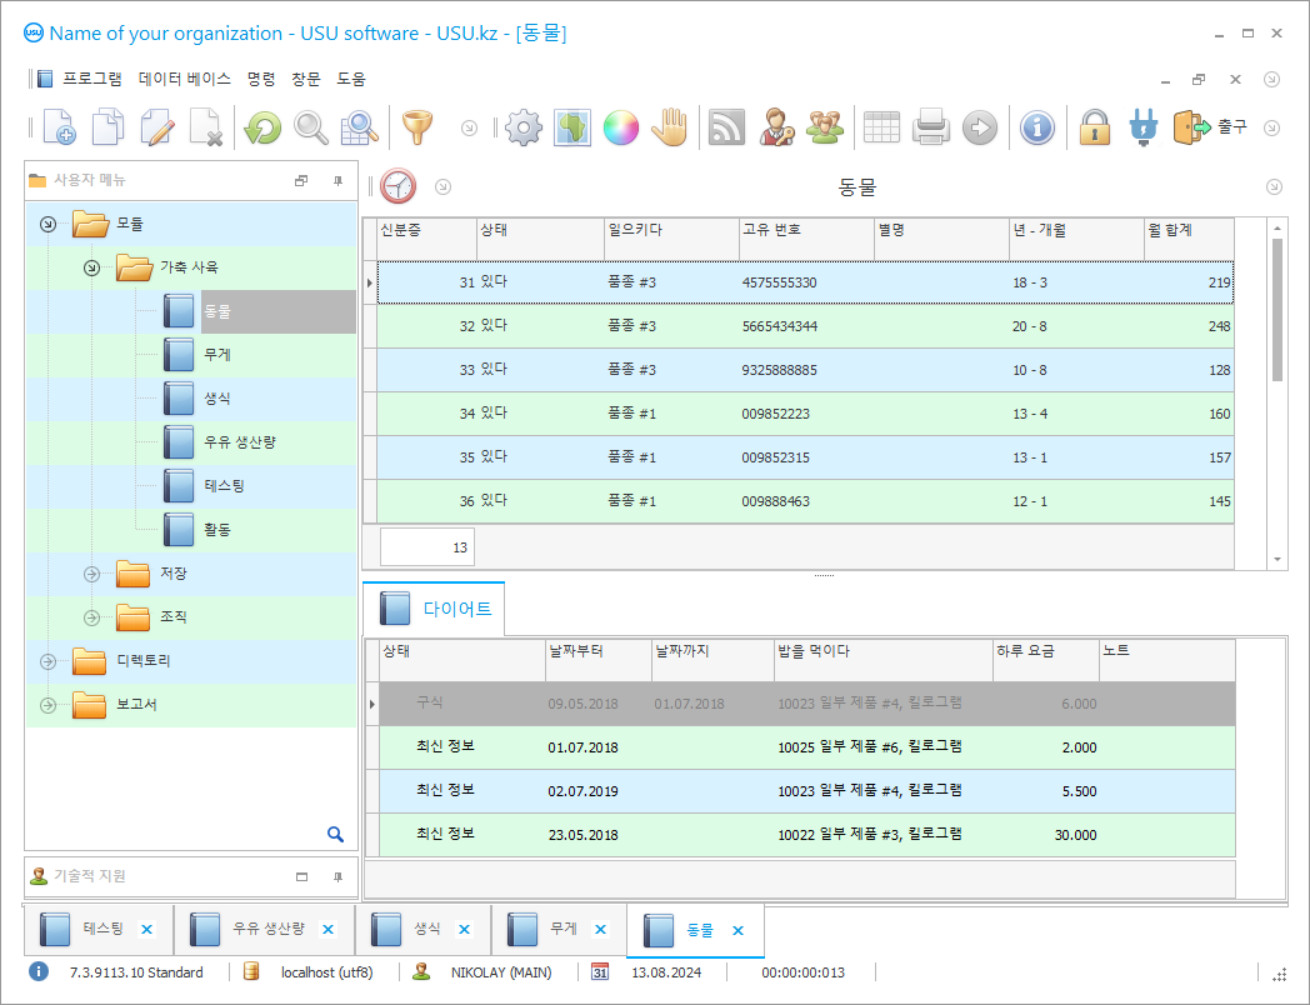Open the filter funnel tool
Viewport: 1310px width, 1005px height.
tap(417, 127)
